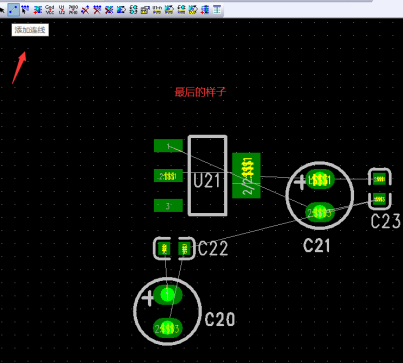Select pad 2 on U21's left side
Image resolution: width=403 pixels, height=363 pixels.
point(168,176)
